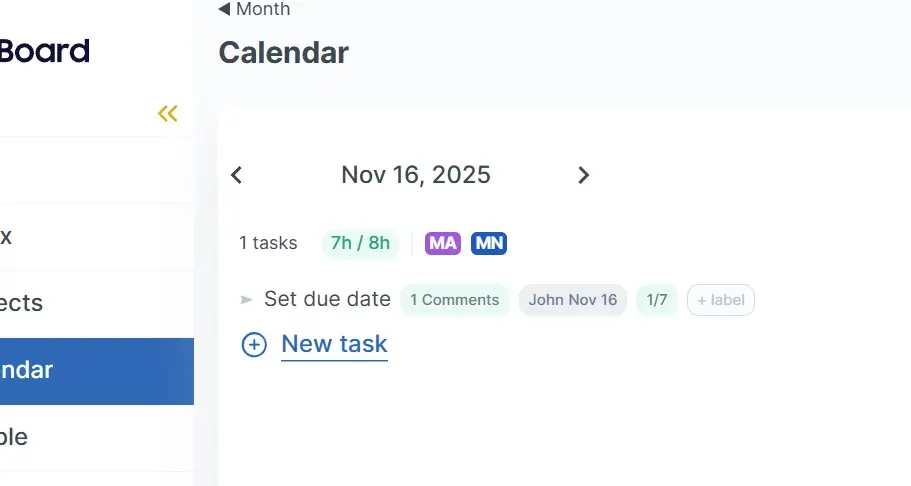Image resolution: width=911 pixels, height=486 pixels.
Task: Click the purple MA avatar badge
Action: coord(443,243)
